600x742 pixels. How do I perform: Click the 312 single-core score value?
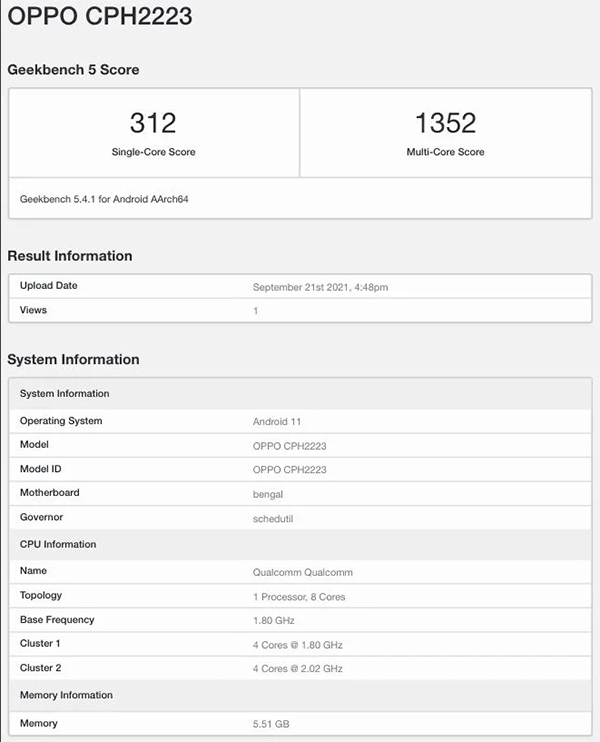pos(153,123)
